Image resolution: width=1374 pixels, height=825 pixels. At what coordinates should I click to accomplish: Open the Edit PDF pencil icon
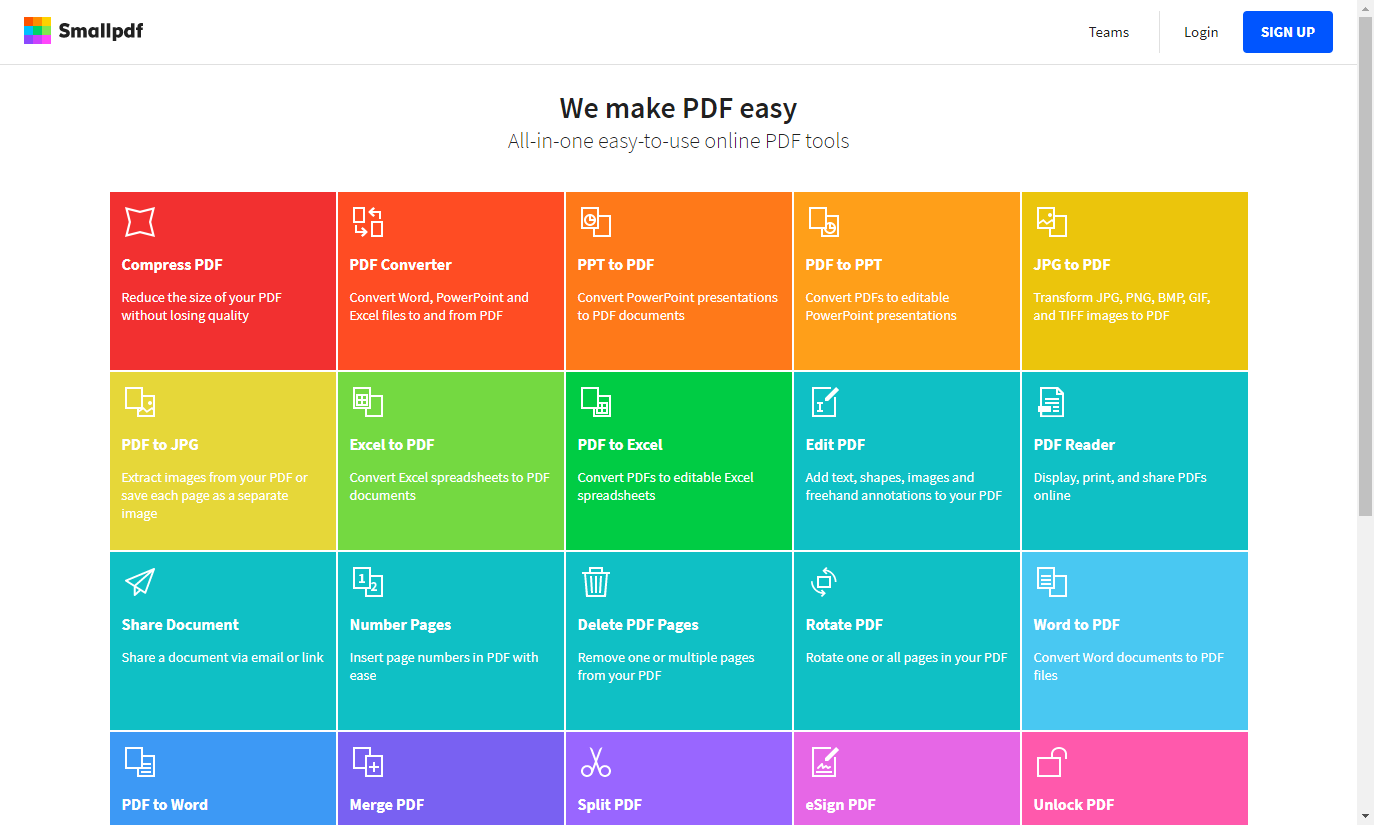(823, 402)
